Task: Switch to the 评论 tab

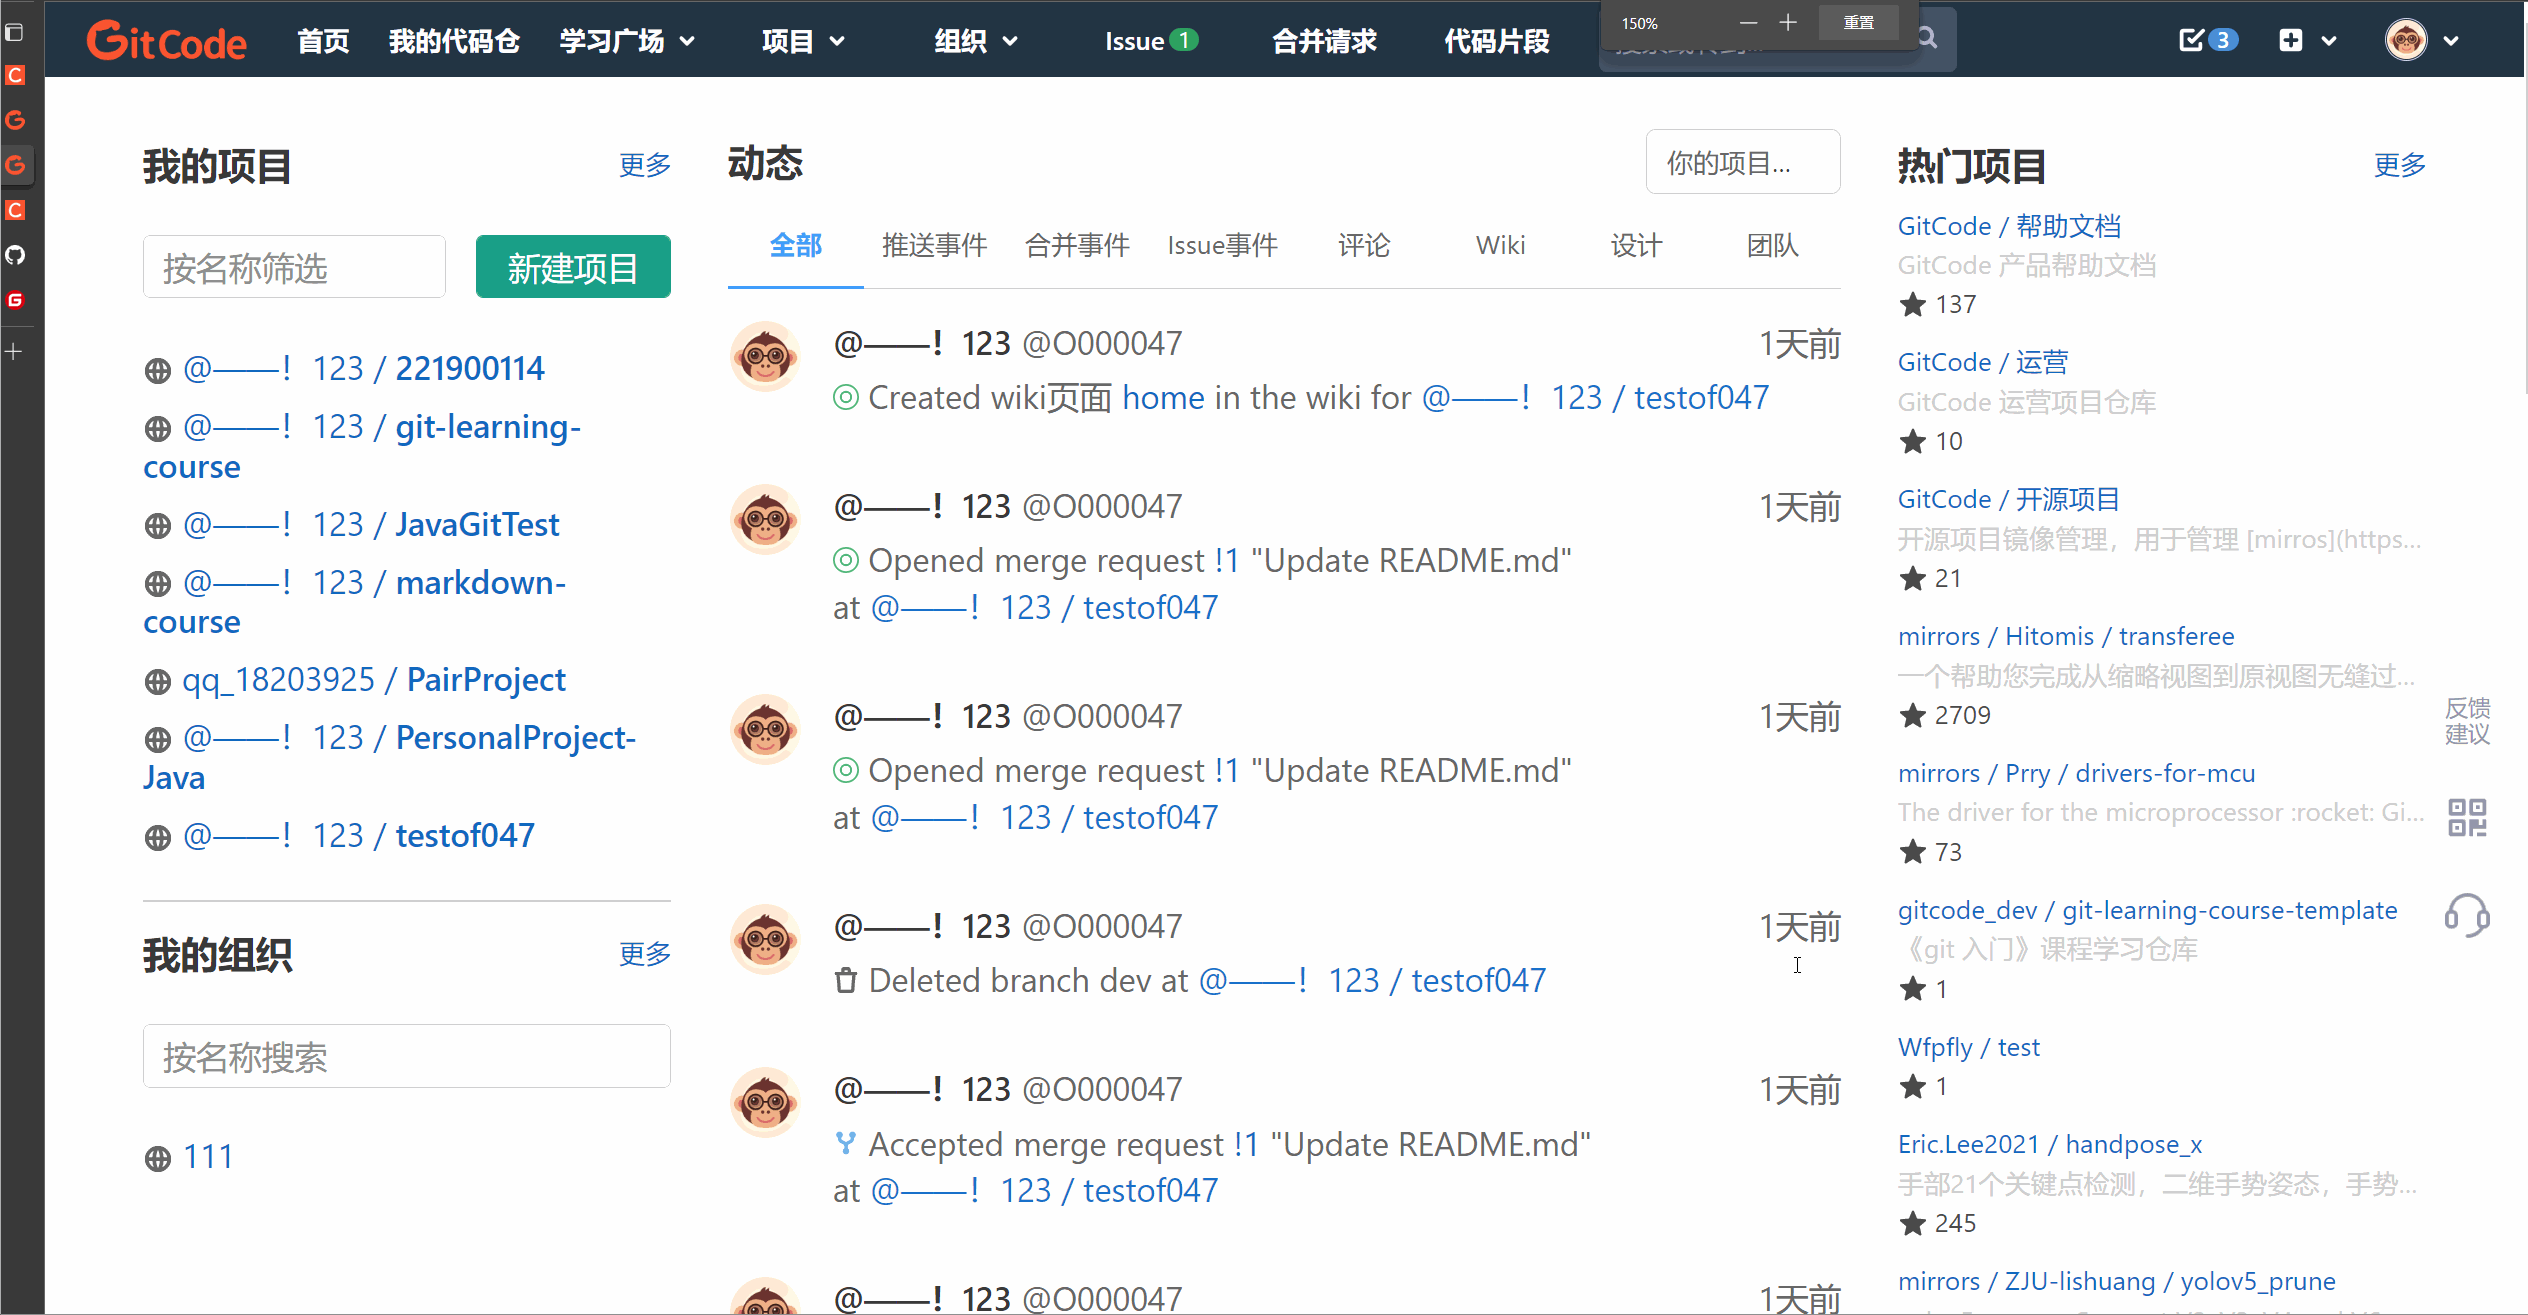Action: click(x=1364, y=245)
